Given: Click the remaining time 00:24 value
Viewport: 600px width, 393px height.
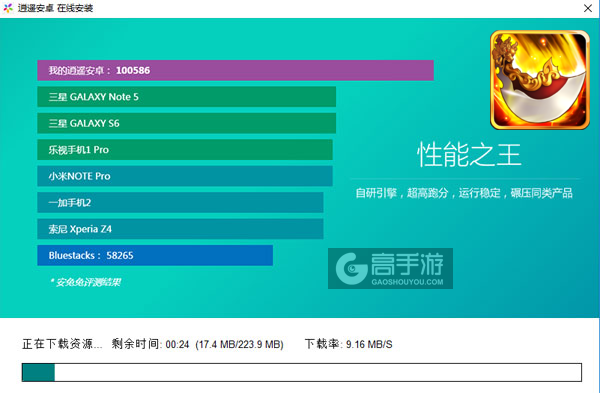Looking at the screenshot, I should 177,344.
